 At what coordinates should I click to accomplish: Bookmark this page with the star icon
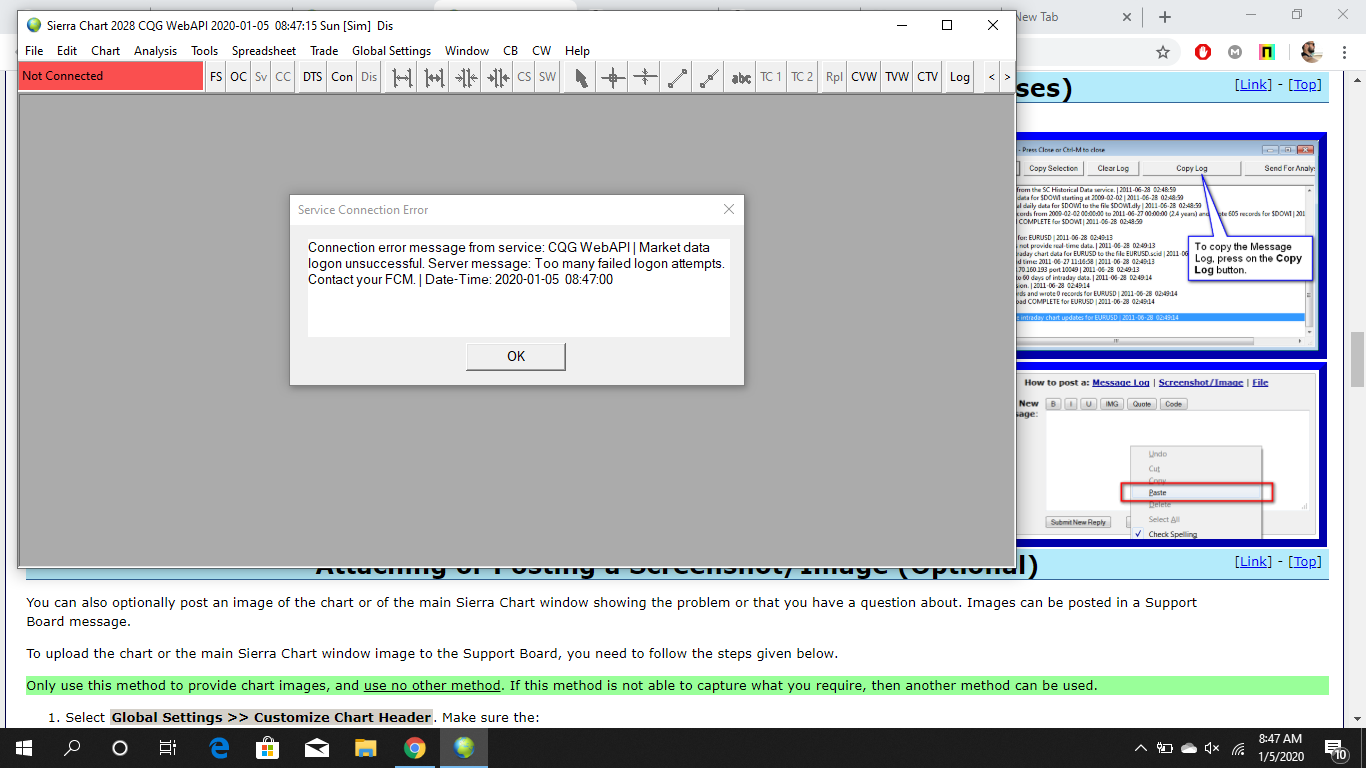click(1163, 52)
